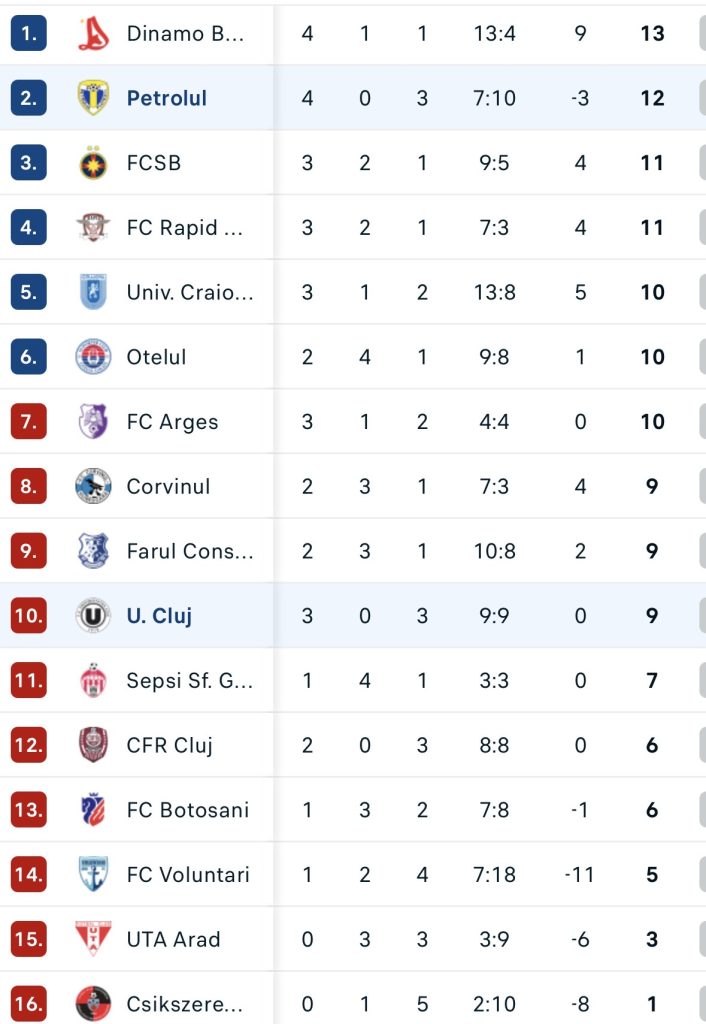Tap the Corvinul raven crest
706x1024 pixels.
pos(93,486)
